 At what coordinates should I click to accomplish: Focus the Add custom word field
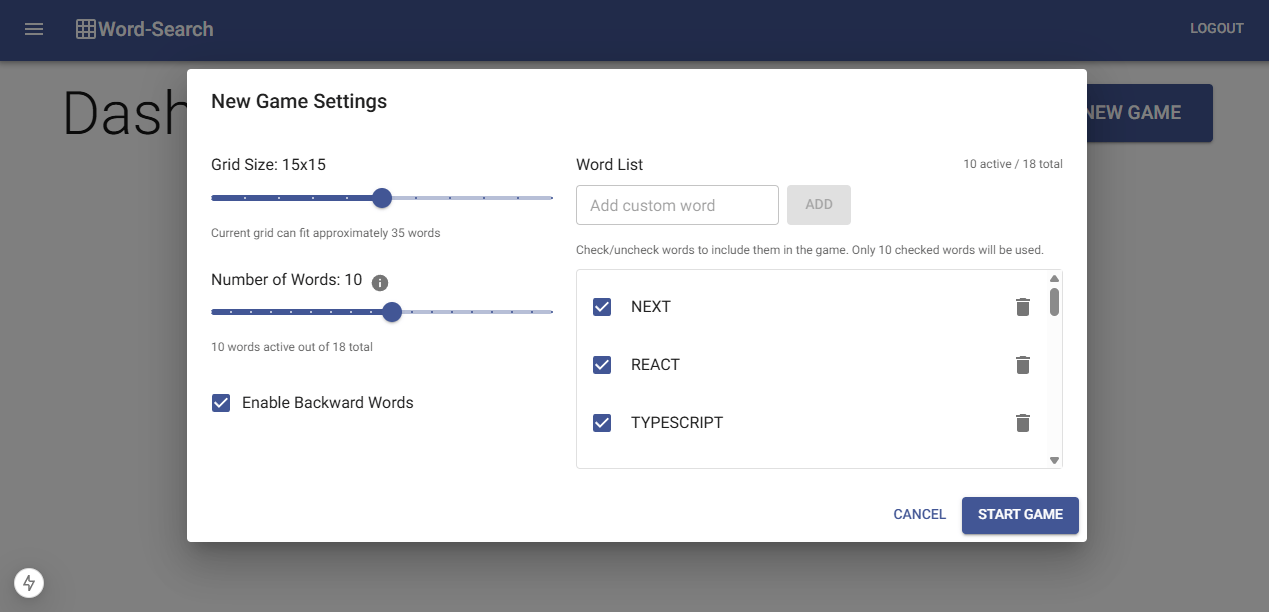click(677, 205)
